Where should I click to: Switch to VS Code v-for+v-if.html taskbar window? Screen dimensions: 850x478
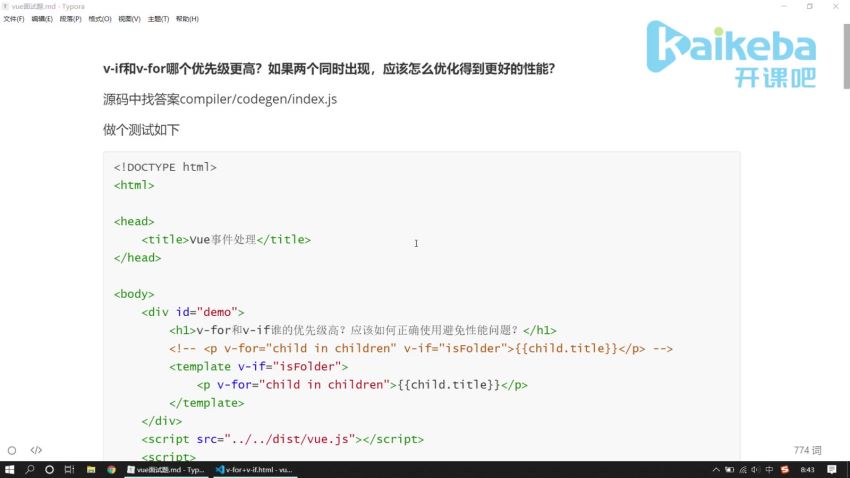pos(254,469)
